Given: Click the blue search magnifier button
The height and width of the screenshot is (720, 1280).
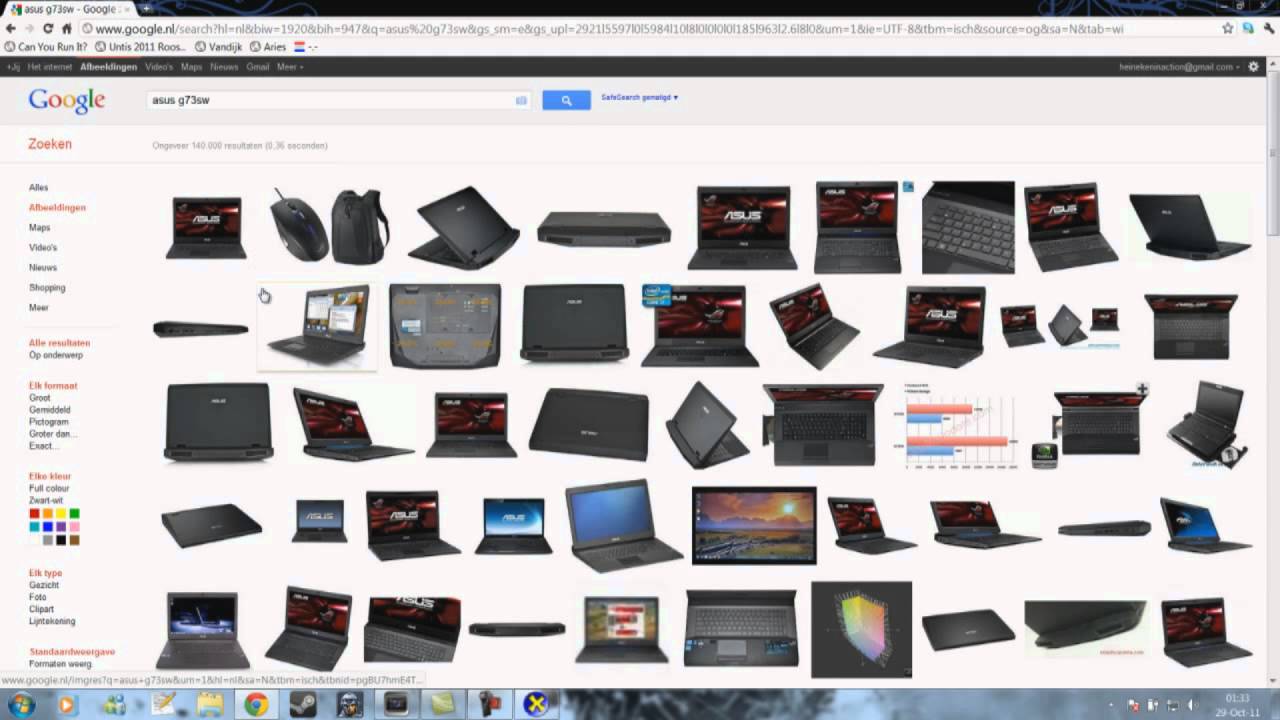Looking at the screenshot, I should click(x=566, y=100).
